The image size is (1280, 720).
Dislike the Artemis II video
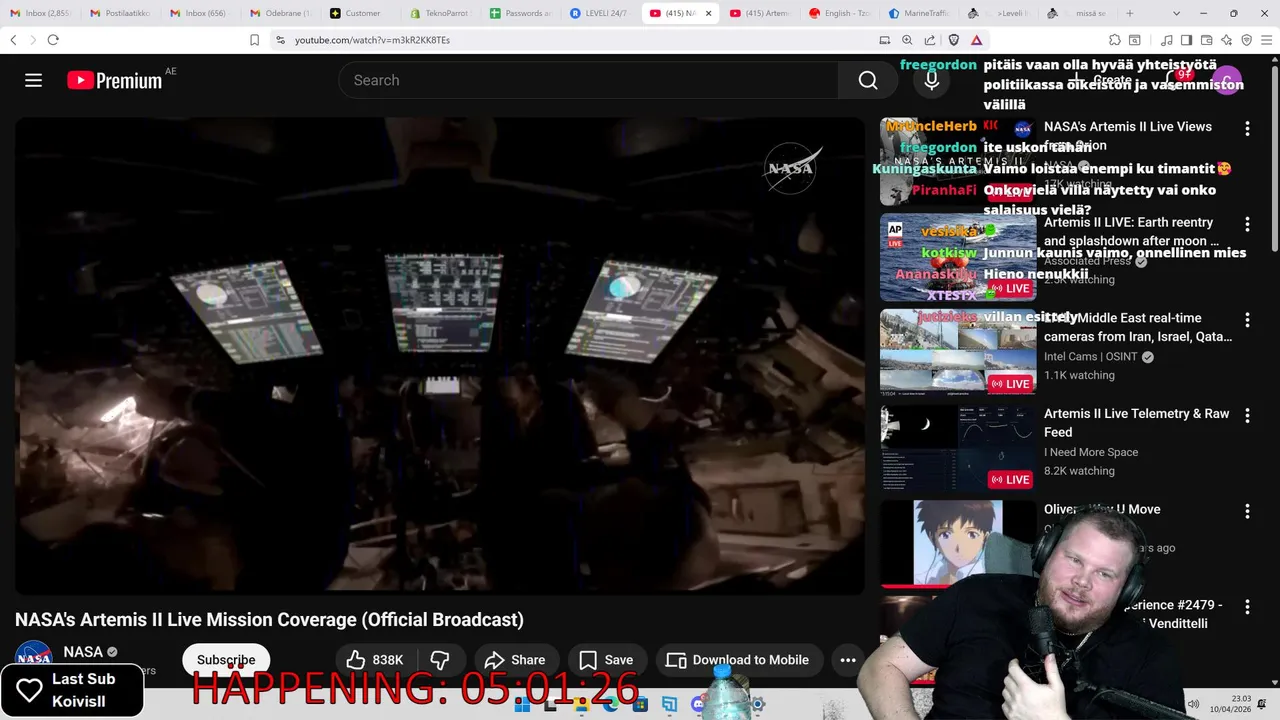pyautogui.click(x=439, y=660)
